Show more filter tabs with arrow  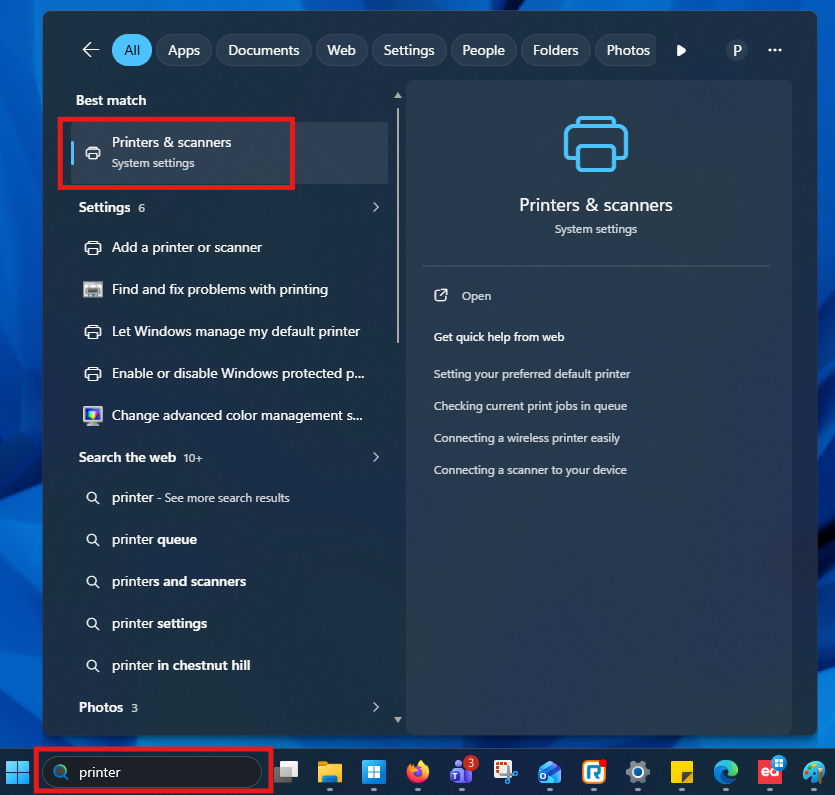tap(681, 51)
